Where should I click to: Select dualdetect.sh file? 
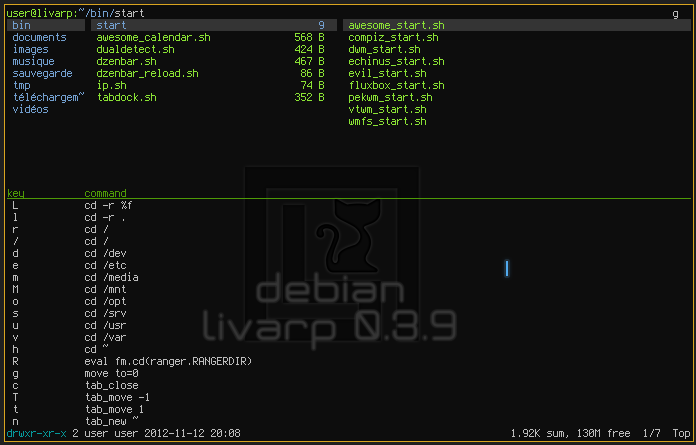(135, 49)
